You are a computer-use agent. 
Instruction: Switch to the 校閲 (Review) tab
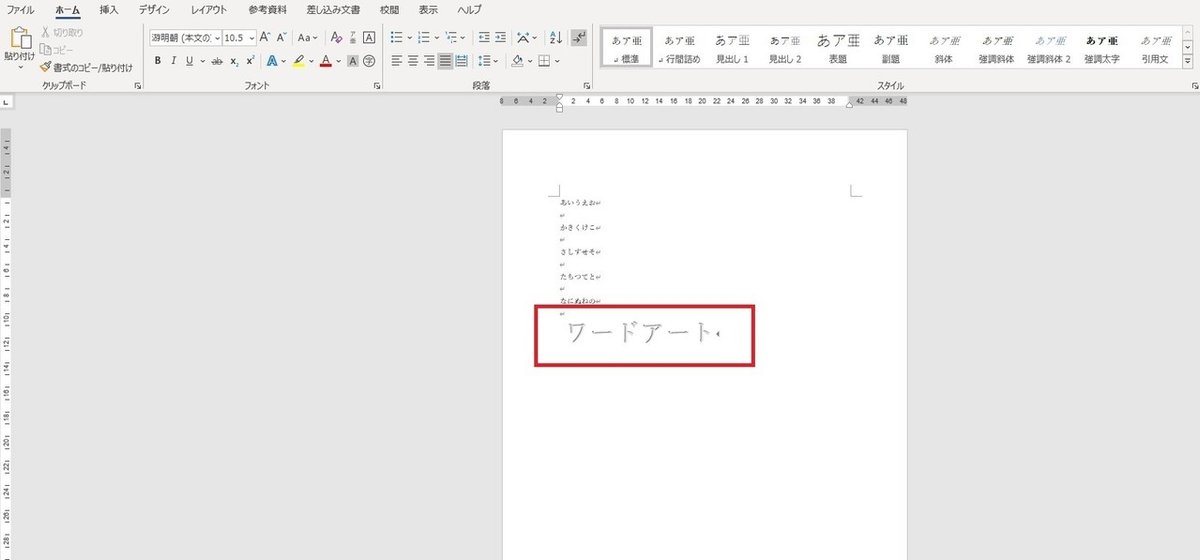pos(391,9)
